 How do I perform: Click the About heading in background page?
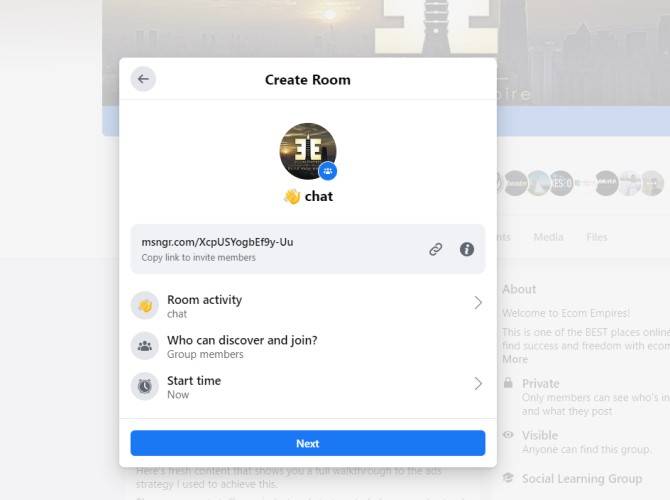[519, 289]
